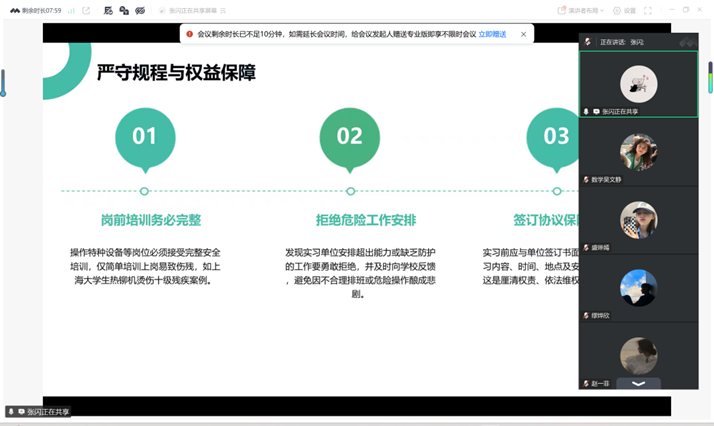Screen dimensions: 714x426
Task: Click the 剩余时长 remaining time indicator
Action: coord(40,10)
